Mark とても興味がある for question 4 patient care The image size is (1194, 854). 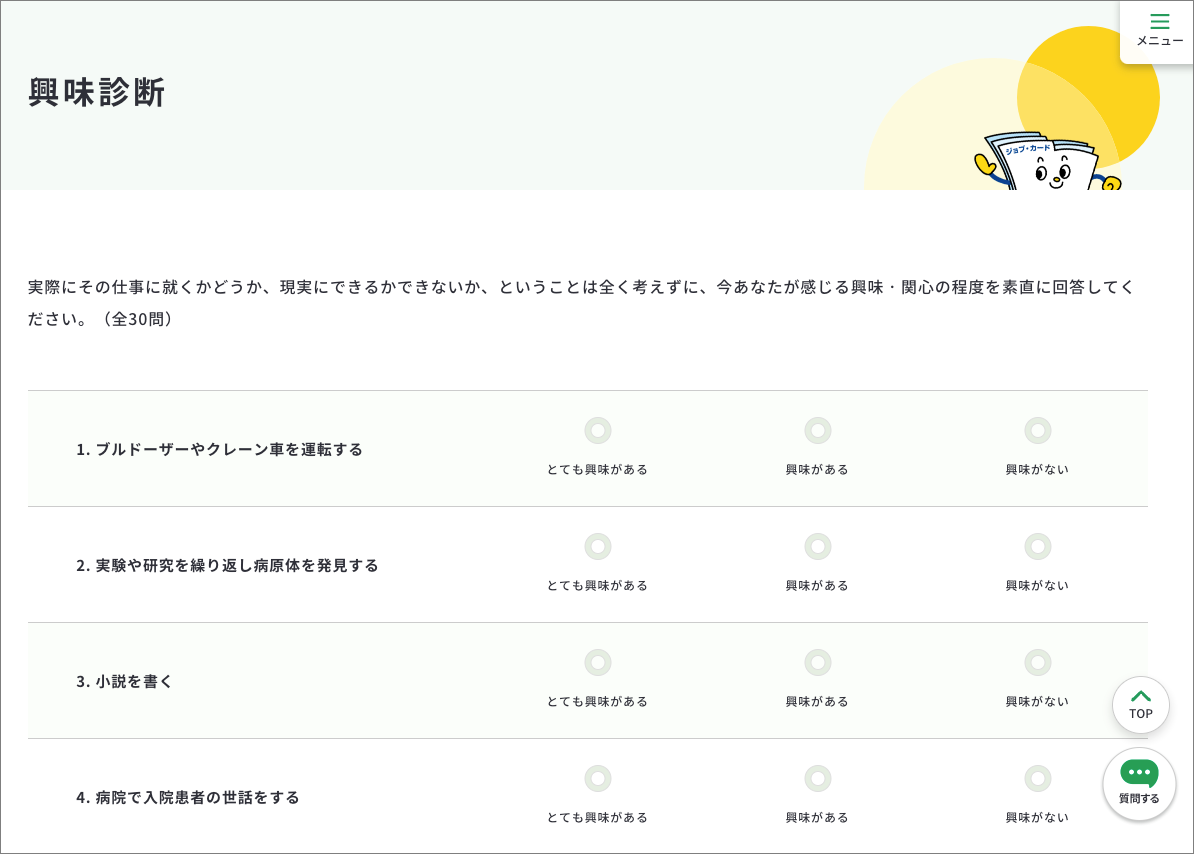pos(597,779)
